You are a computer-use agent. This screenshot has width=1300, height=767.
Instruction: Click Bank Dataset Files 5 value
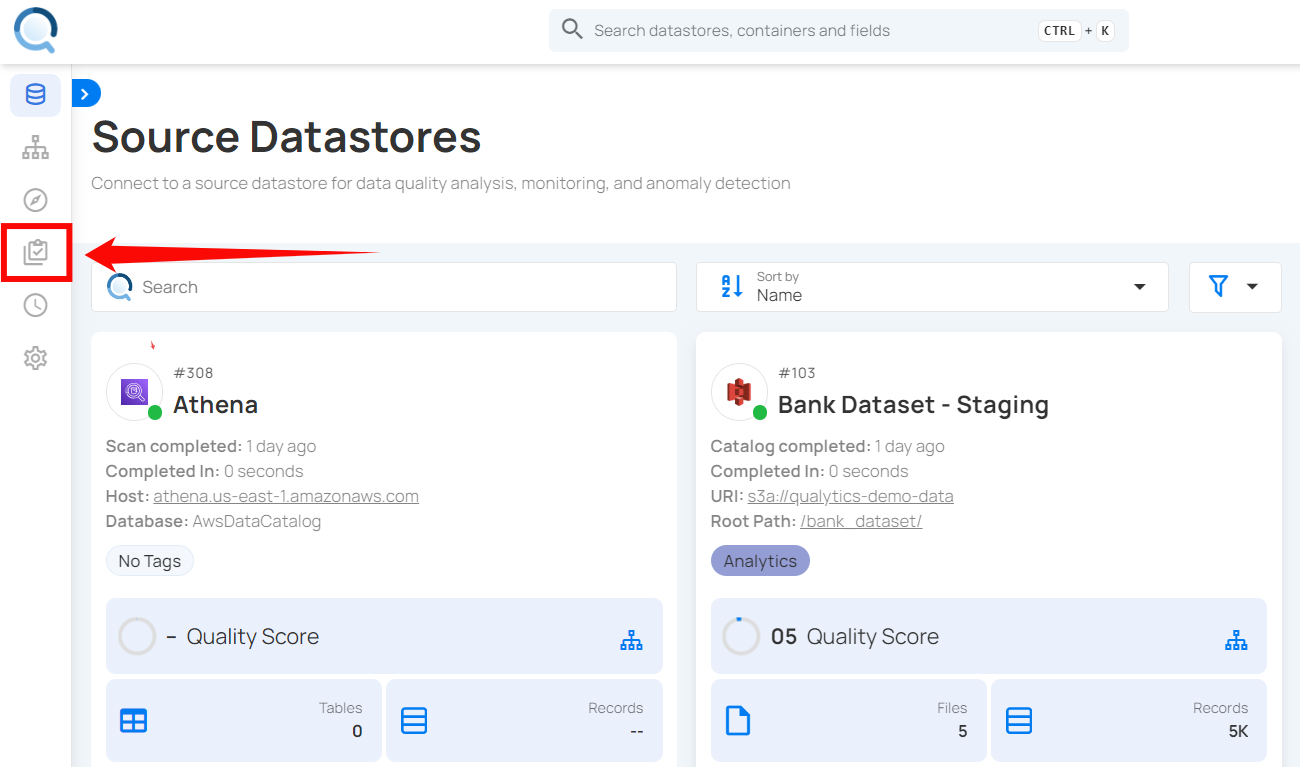point(962,731)
